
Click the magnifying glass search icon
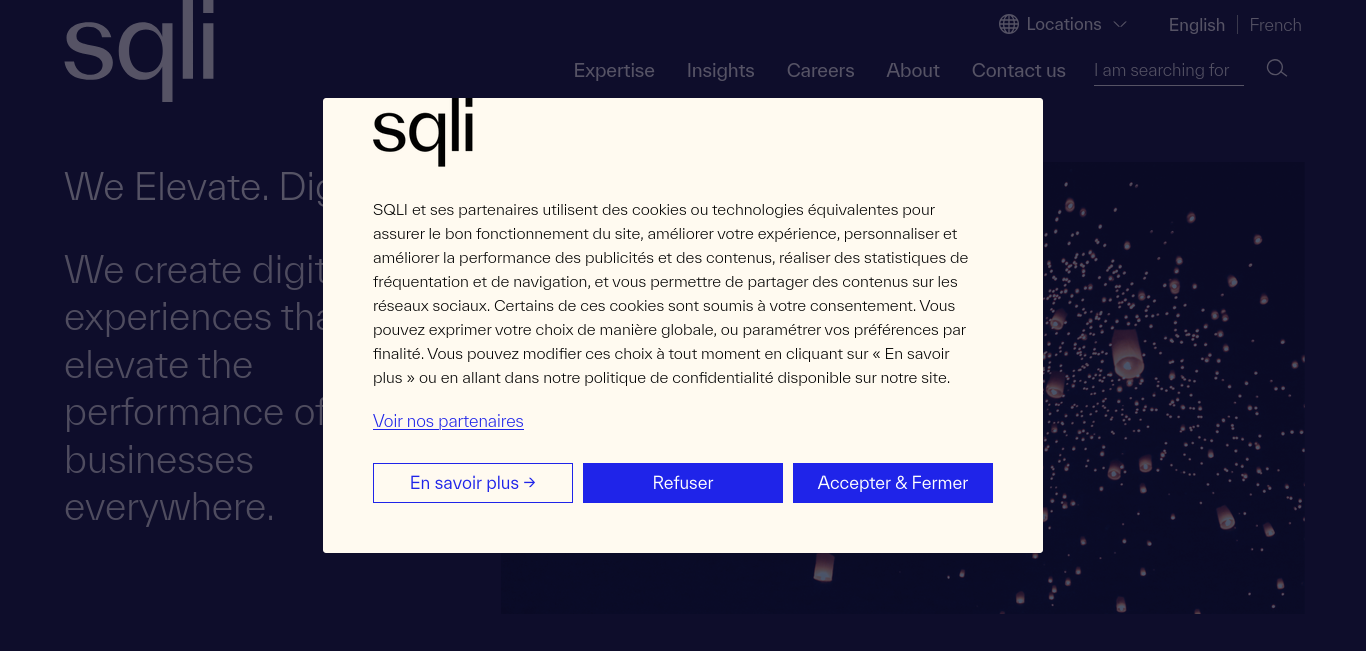pos(1276,69)
